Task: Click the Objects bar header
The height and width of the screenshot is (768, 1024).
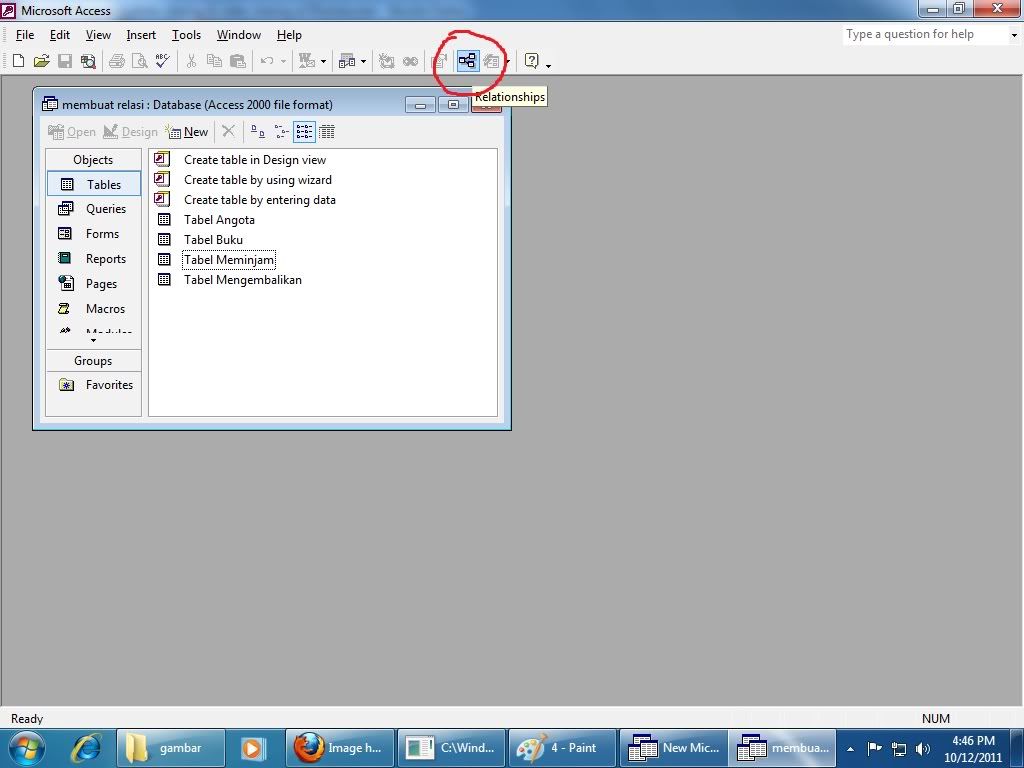Action: pyautogui.click(x=93, y=160)
